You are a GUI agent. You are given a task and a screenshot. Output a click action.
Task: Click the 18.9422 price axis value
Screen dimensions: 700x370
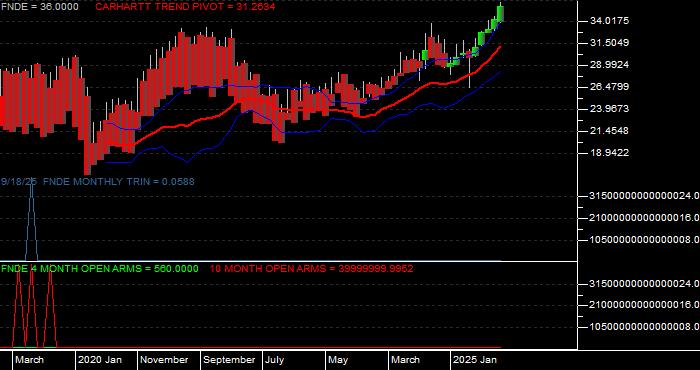click(x=608, y=153)
